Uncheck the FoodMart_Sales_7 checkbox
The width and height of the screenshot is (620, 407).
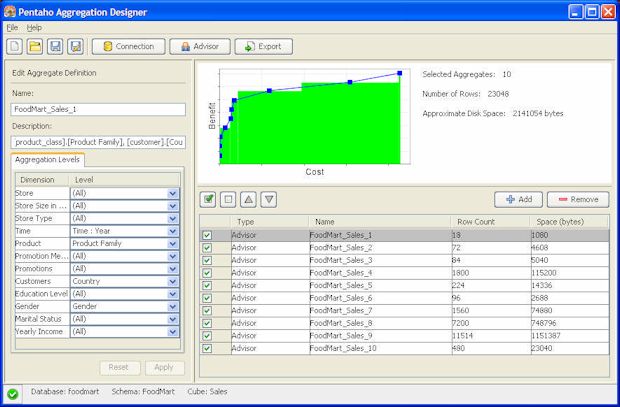(207, 311)
